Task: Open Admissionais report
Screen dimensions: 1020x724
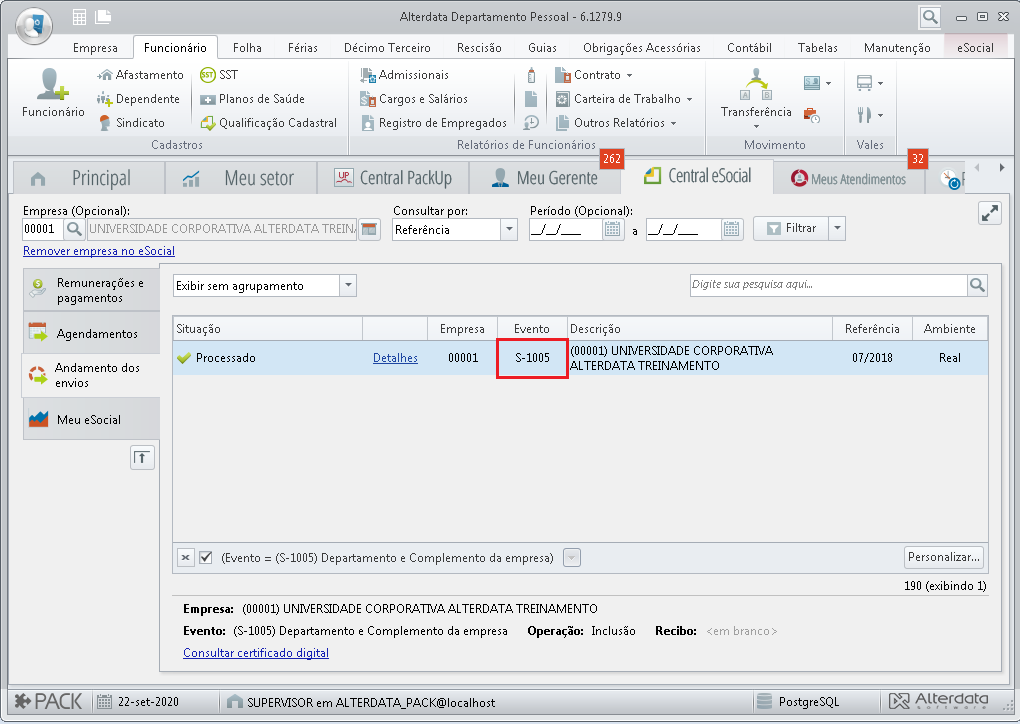Action: point(405,75)
